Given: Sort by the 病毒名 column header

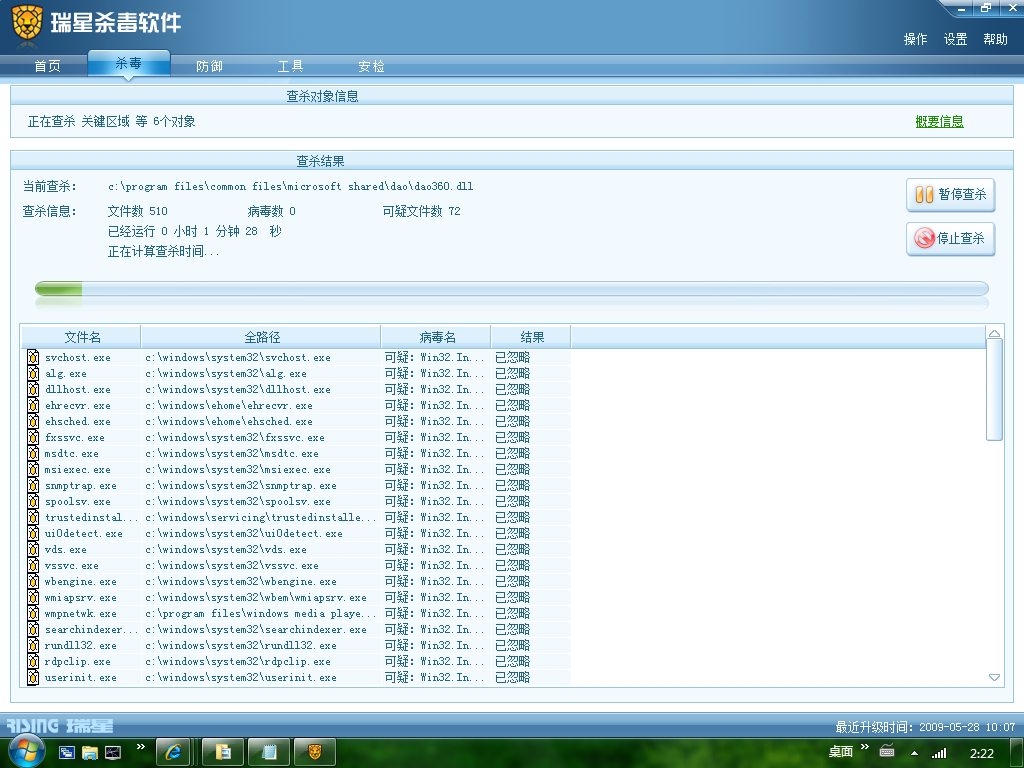Looking at the screenshot, I should 436,337.
